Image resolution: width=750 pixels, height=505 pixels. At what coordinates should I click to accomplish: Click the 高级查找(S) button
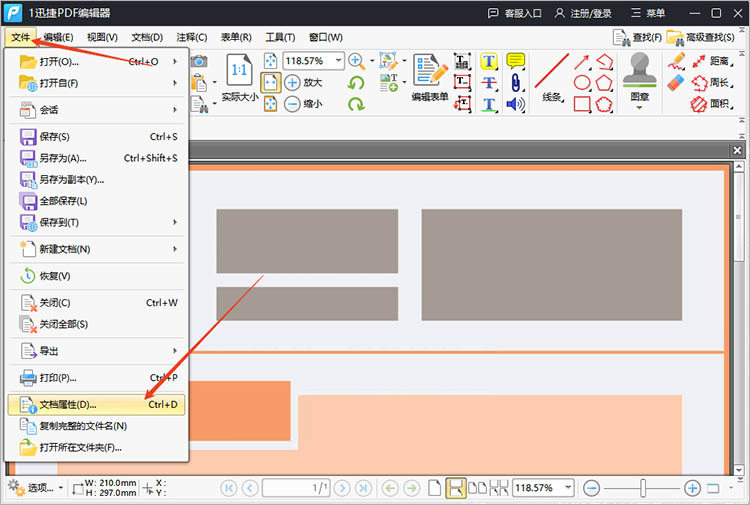click(701, 37)
